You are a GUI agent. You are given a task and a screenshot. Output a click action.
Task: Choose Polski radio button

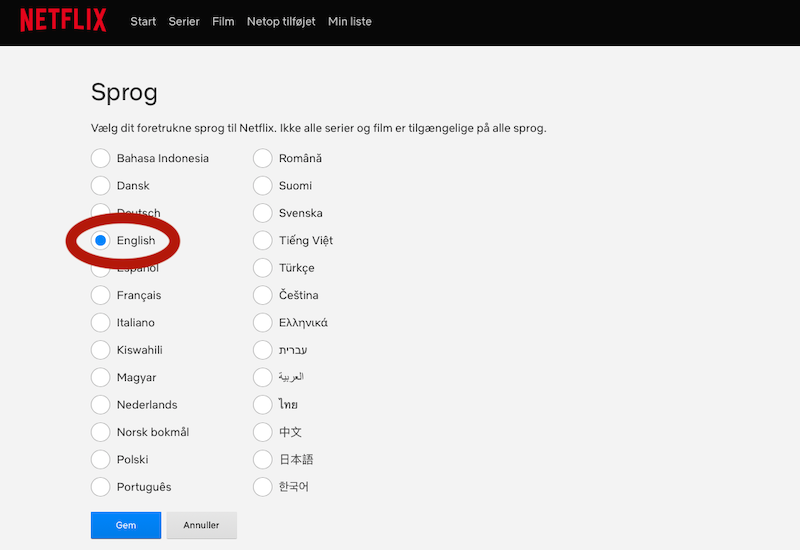pyautogui.click(x=101, y=459)
